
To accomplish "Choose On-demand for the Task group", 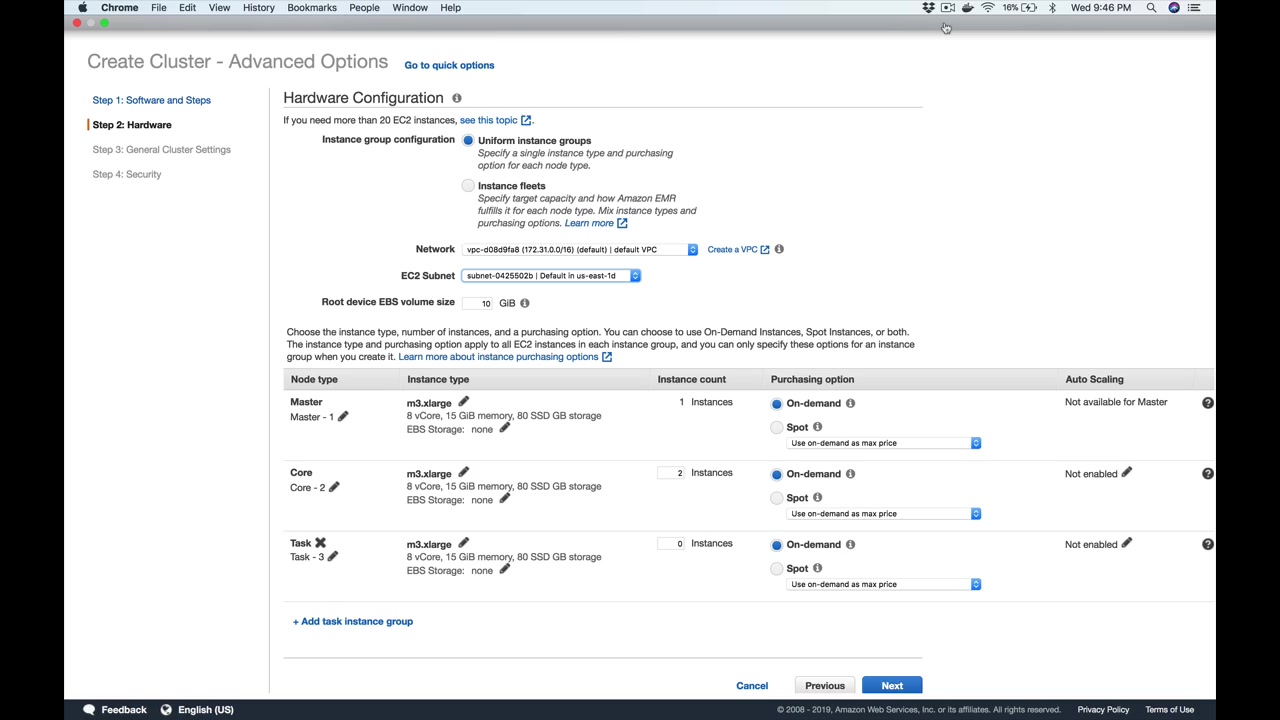I will pos(777,545).
